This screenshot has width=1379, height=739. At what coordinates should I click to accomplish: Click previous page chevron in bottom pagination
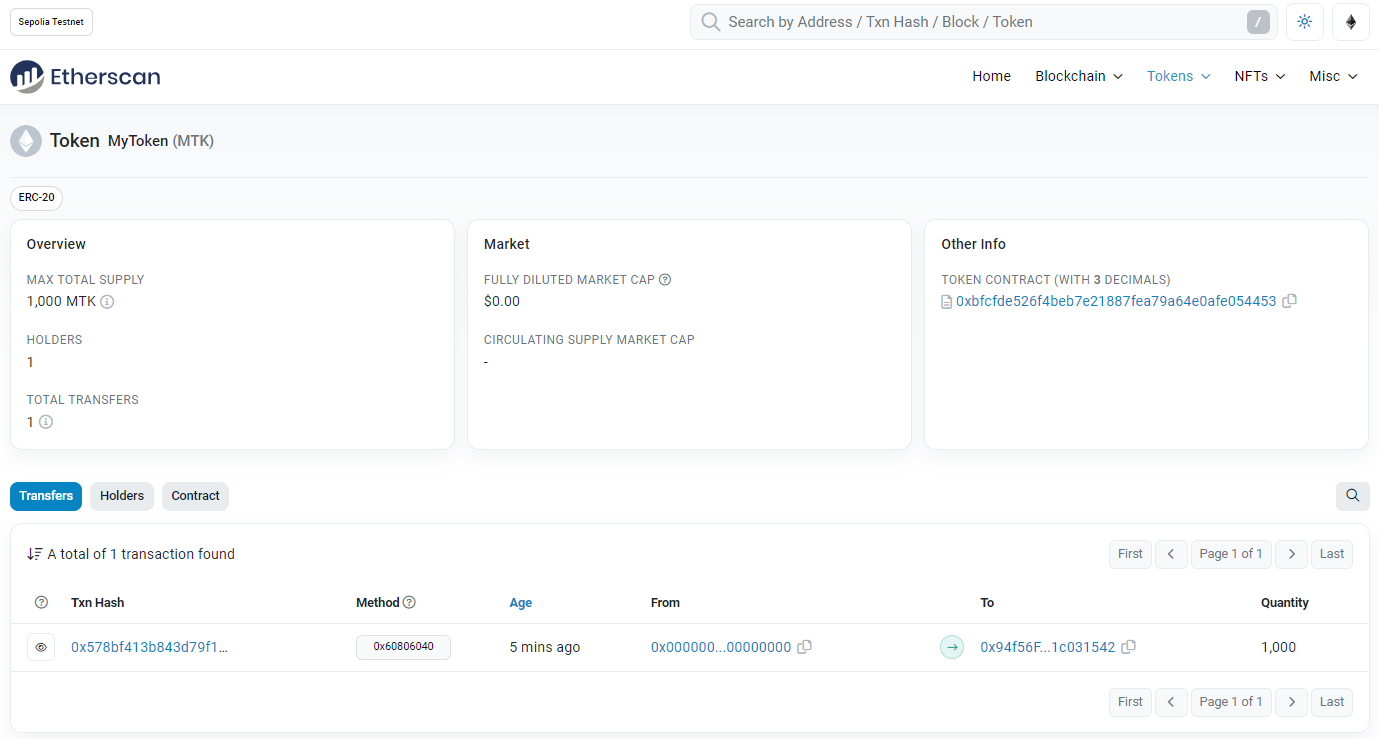[1171, 702]
